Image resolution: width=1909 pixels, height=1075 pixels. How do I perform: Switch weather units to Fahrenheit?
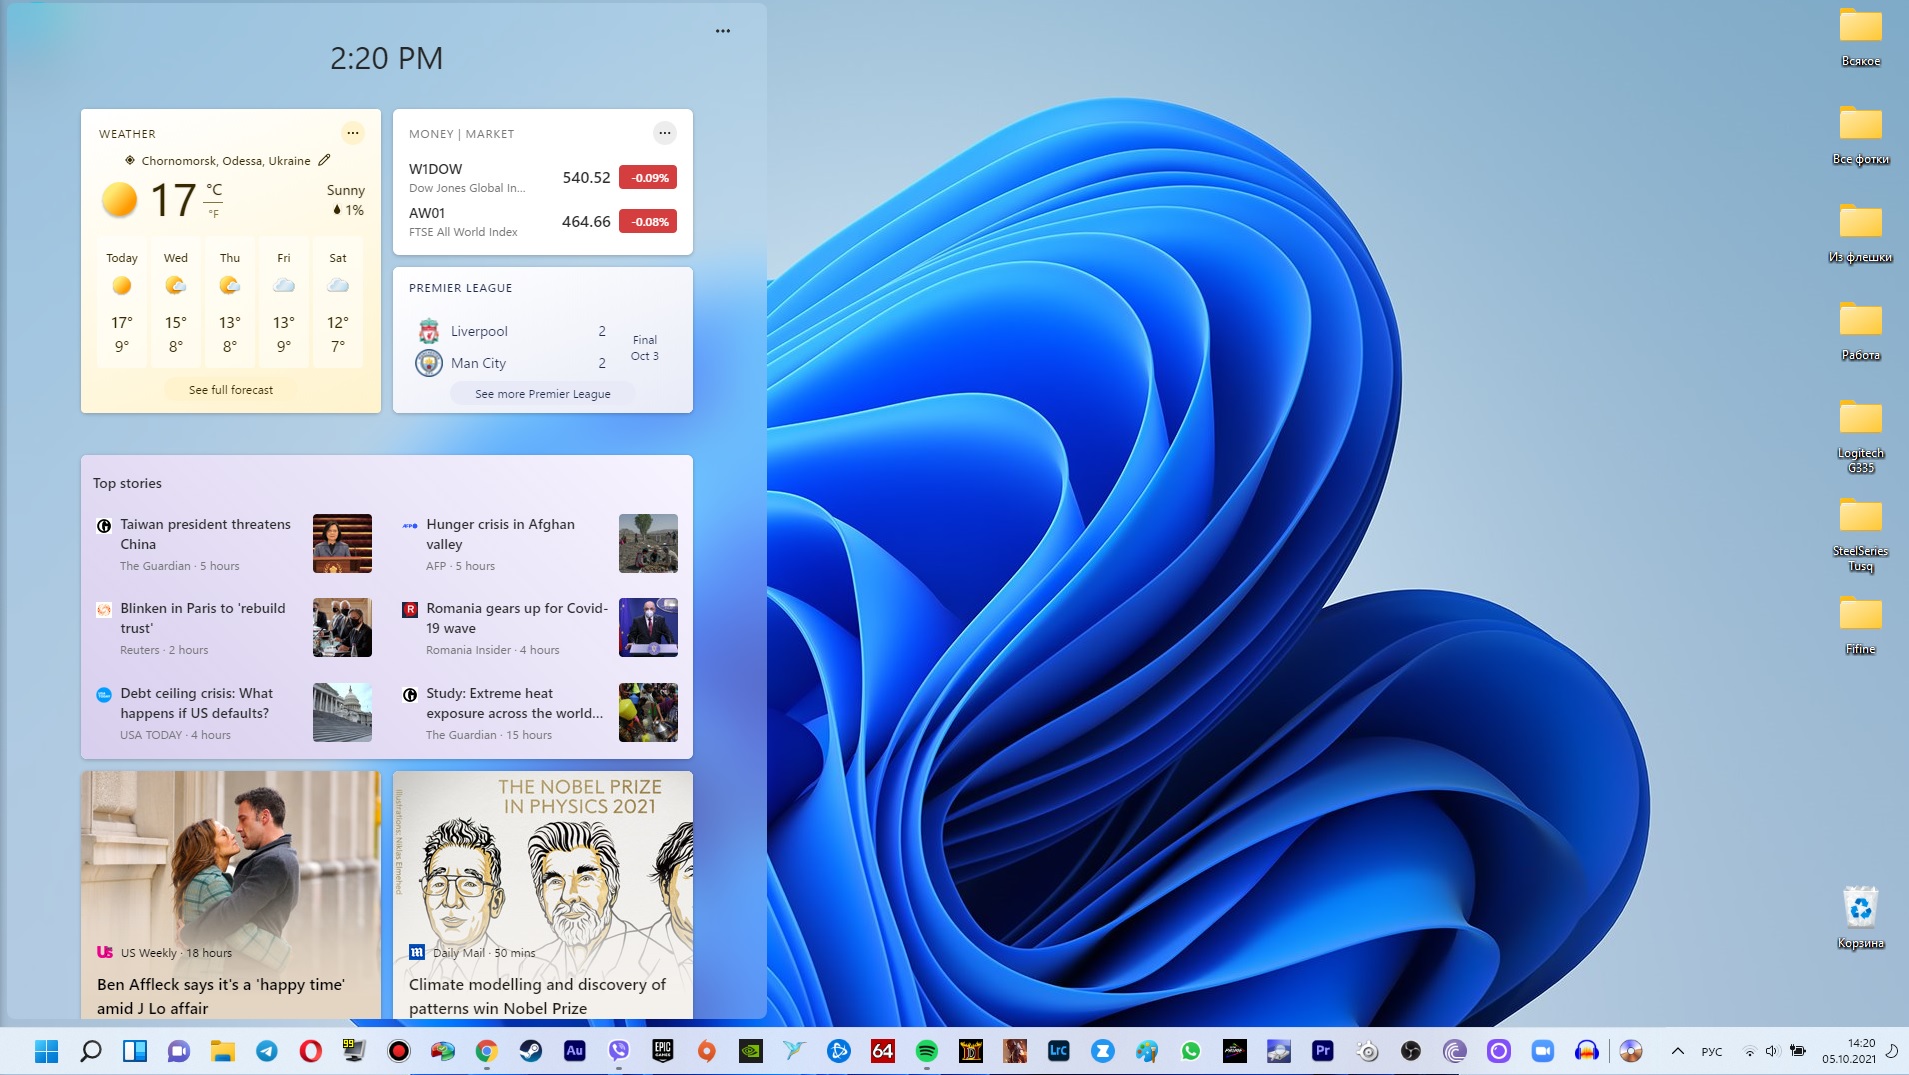pos(214,213)
